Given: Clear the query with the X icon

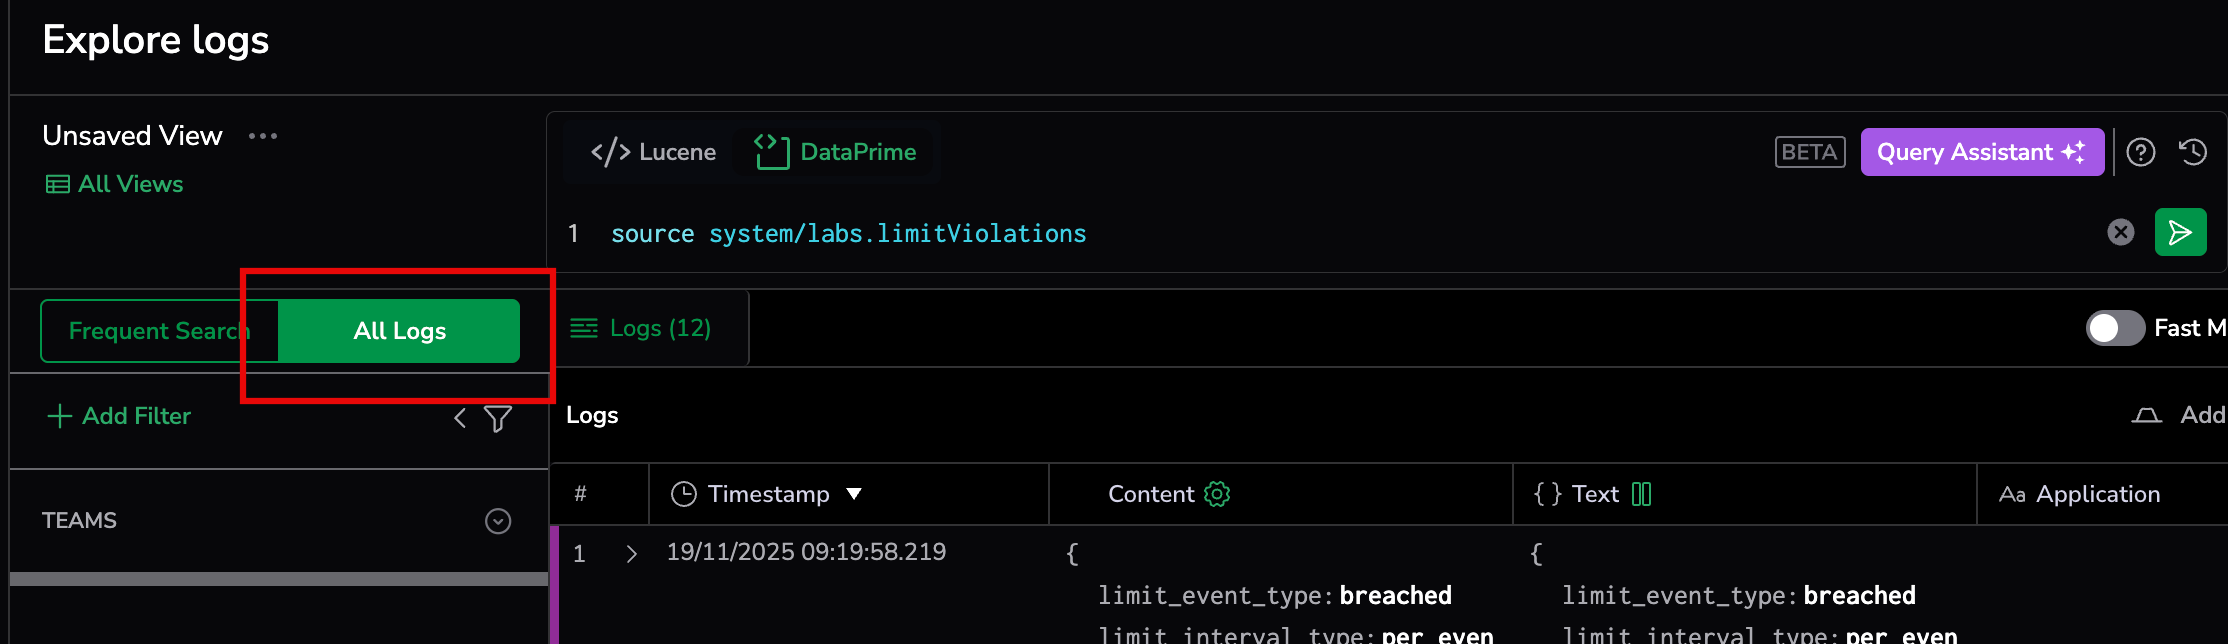Looking at the screenshot, I should pyautogui.click(x=2120, y=233).
